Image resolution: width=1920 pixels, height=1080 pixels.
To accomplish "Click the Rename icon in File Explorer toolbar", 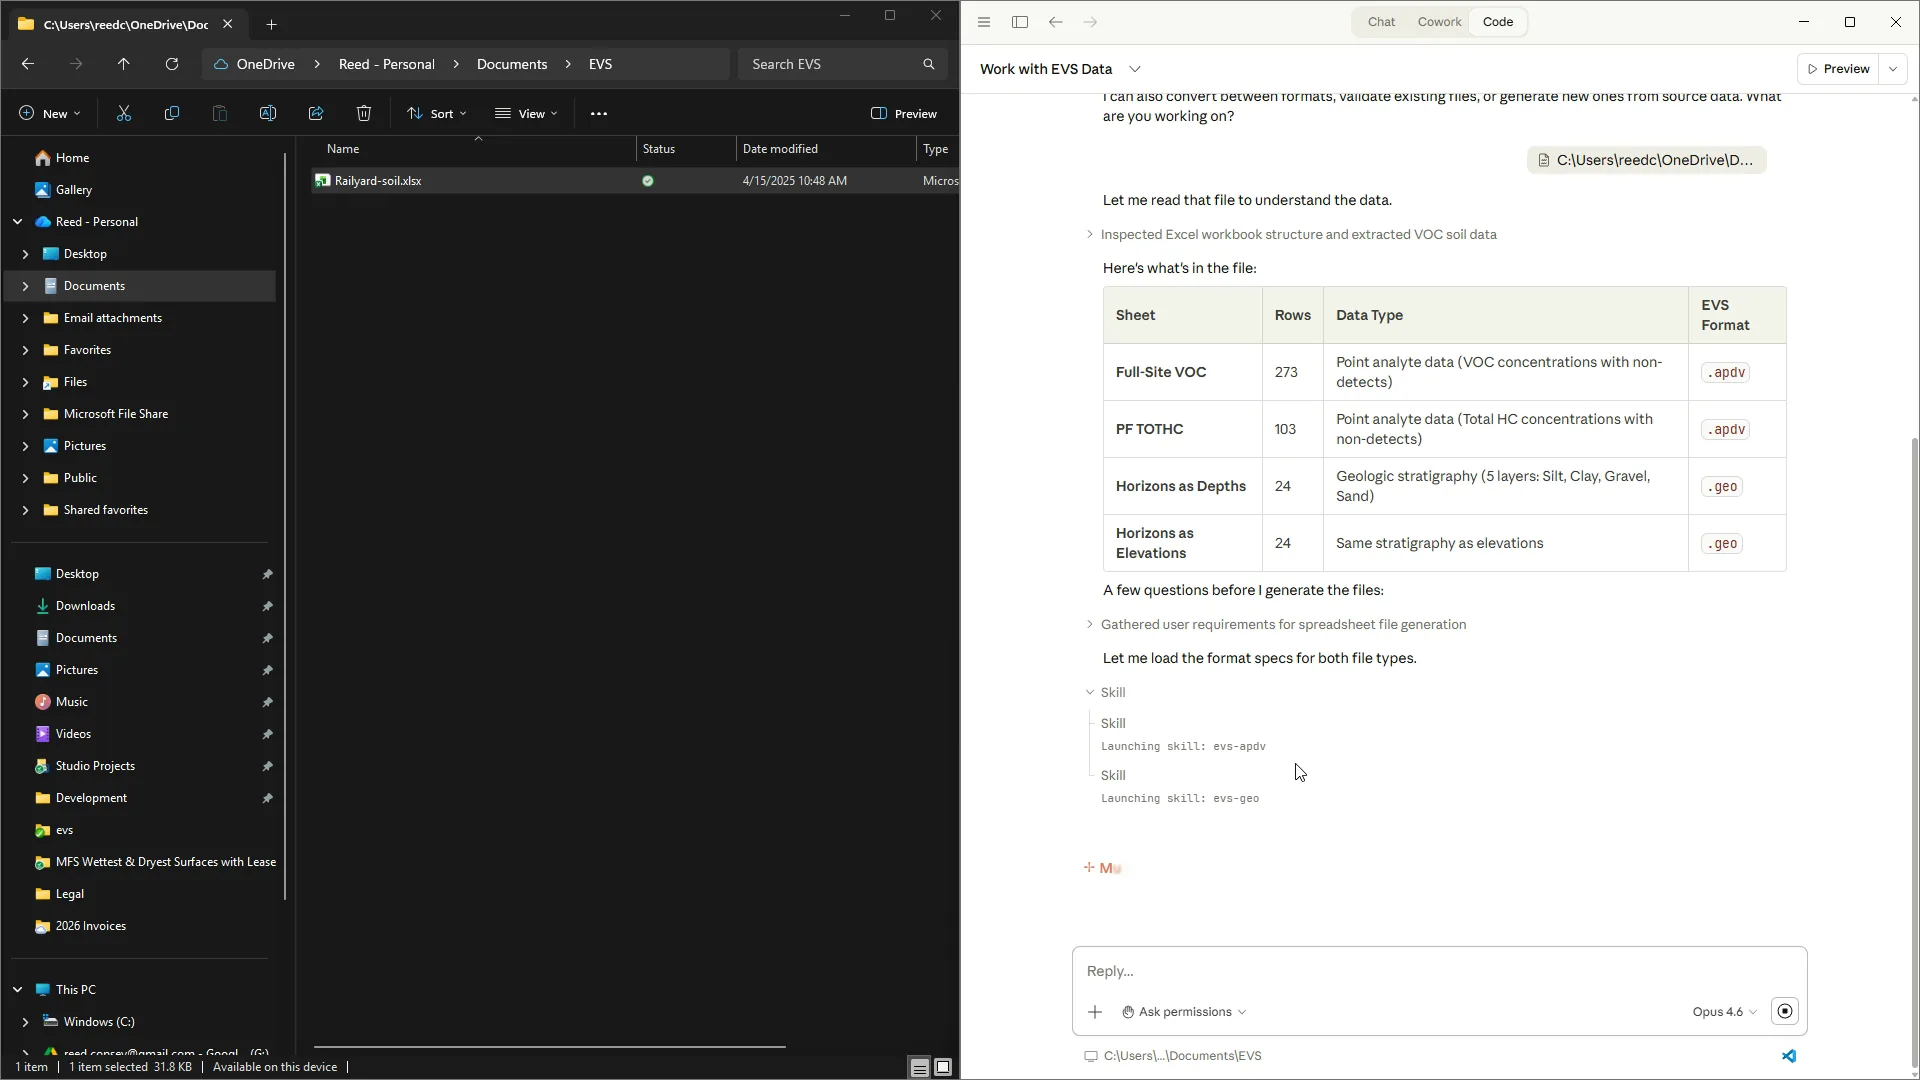I will tap(268, 113).
